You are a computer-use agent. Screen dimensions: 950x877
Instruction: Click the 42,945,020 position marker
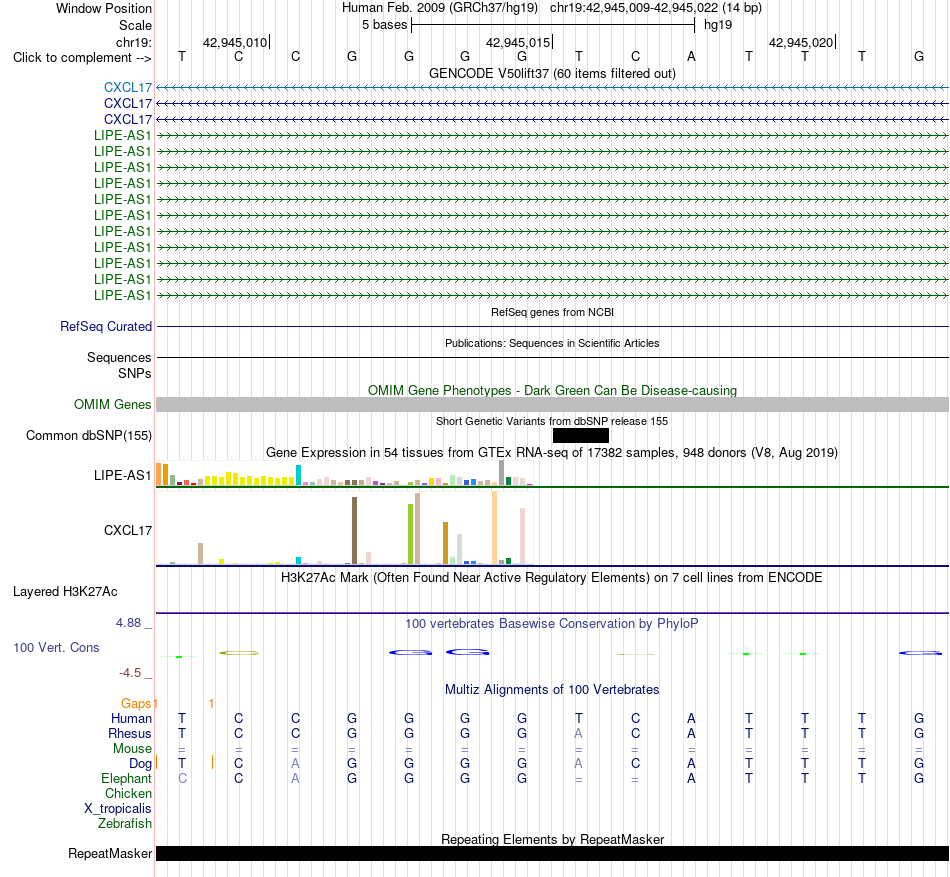801,42
